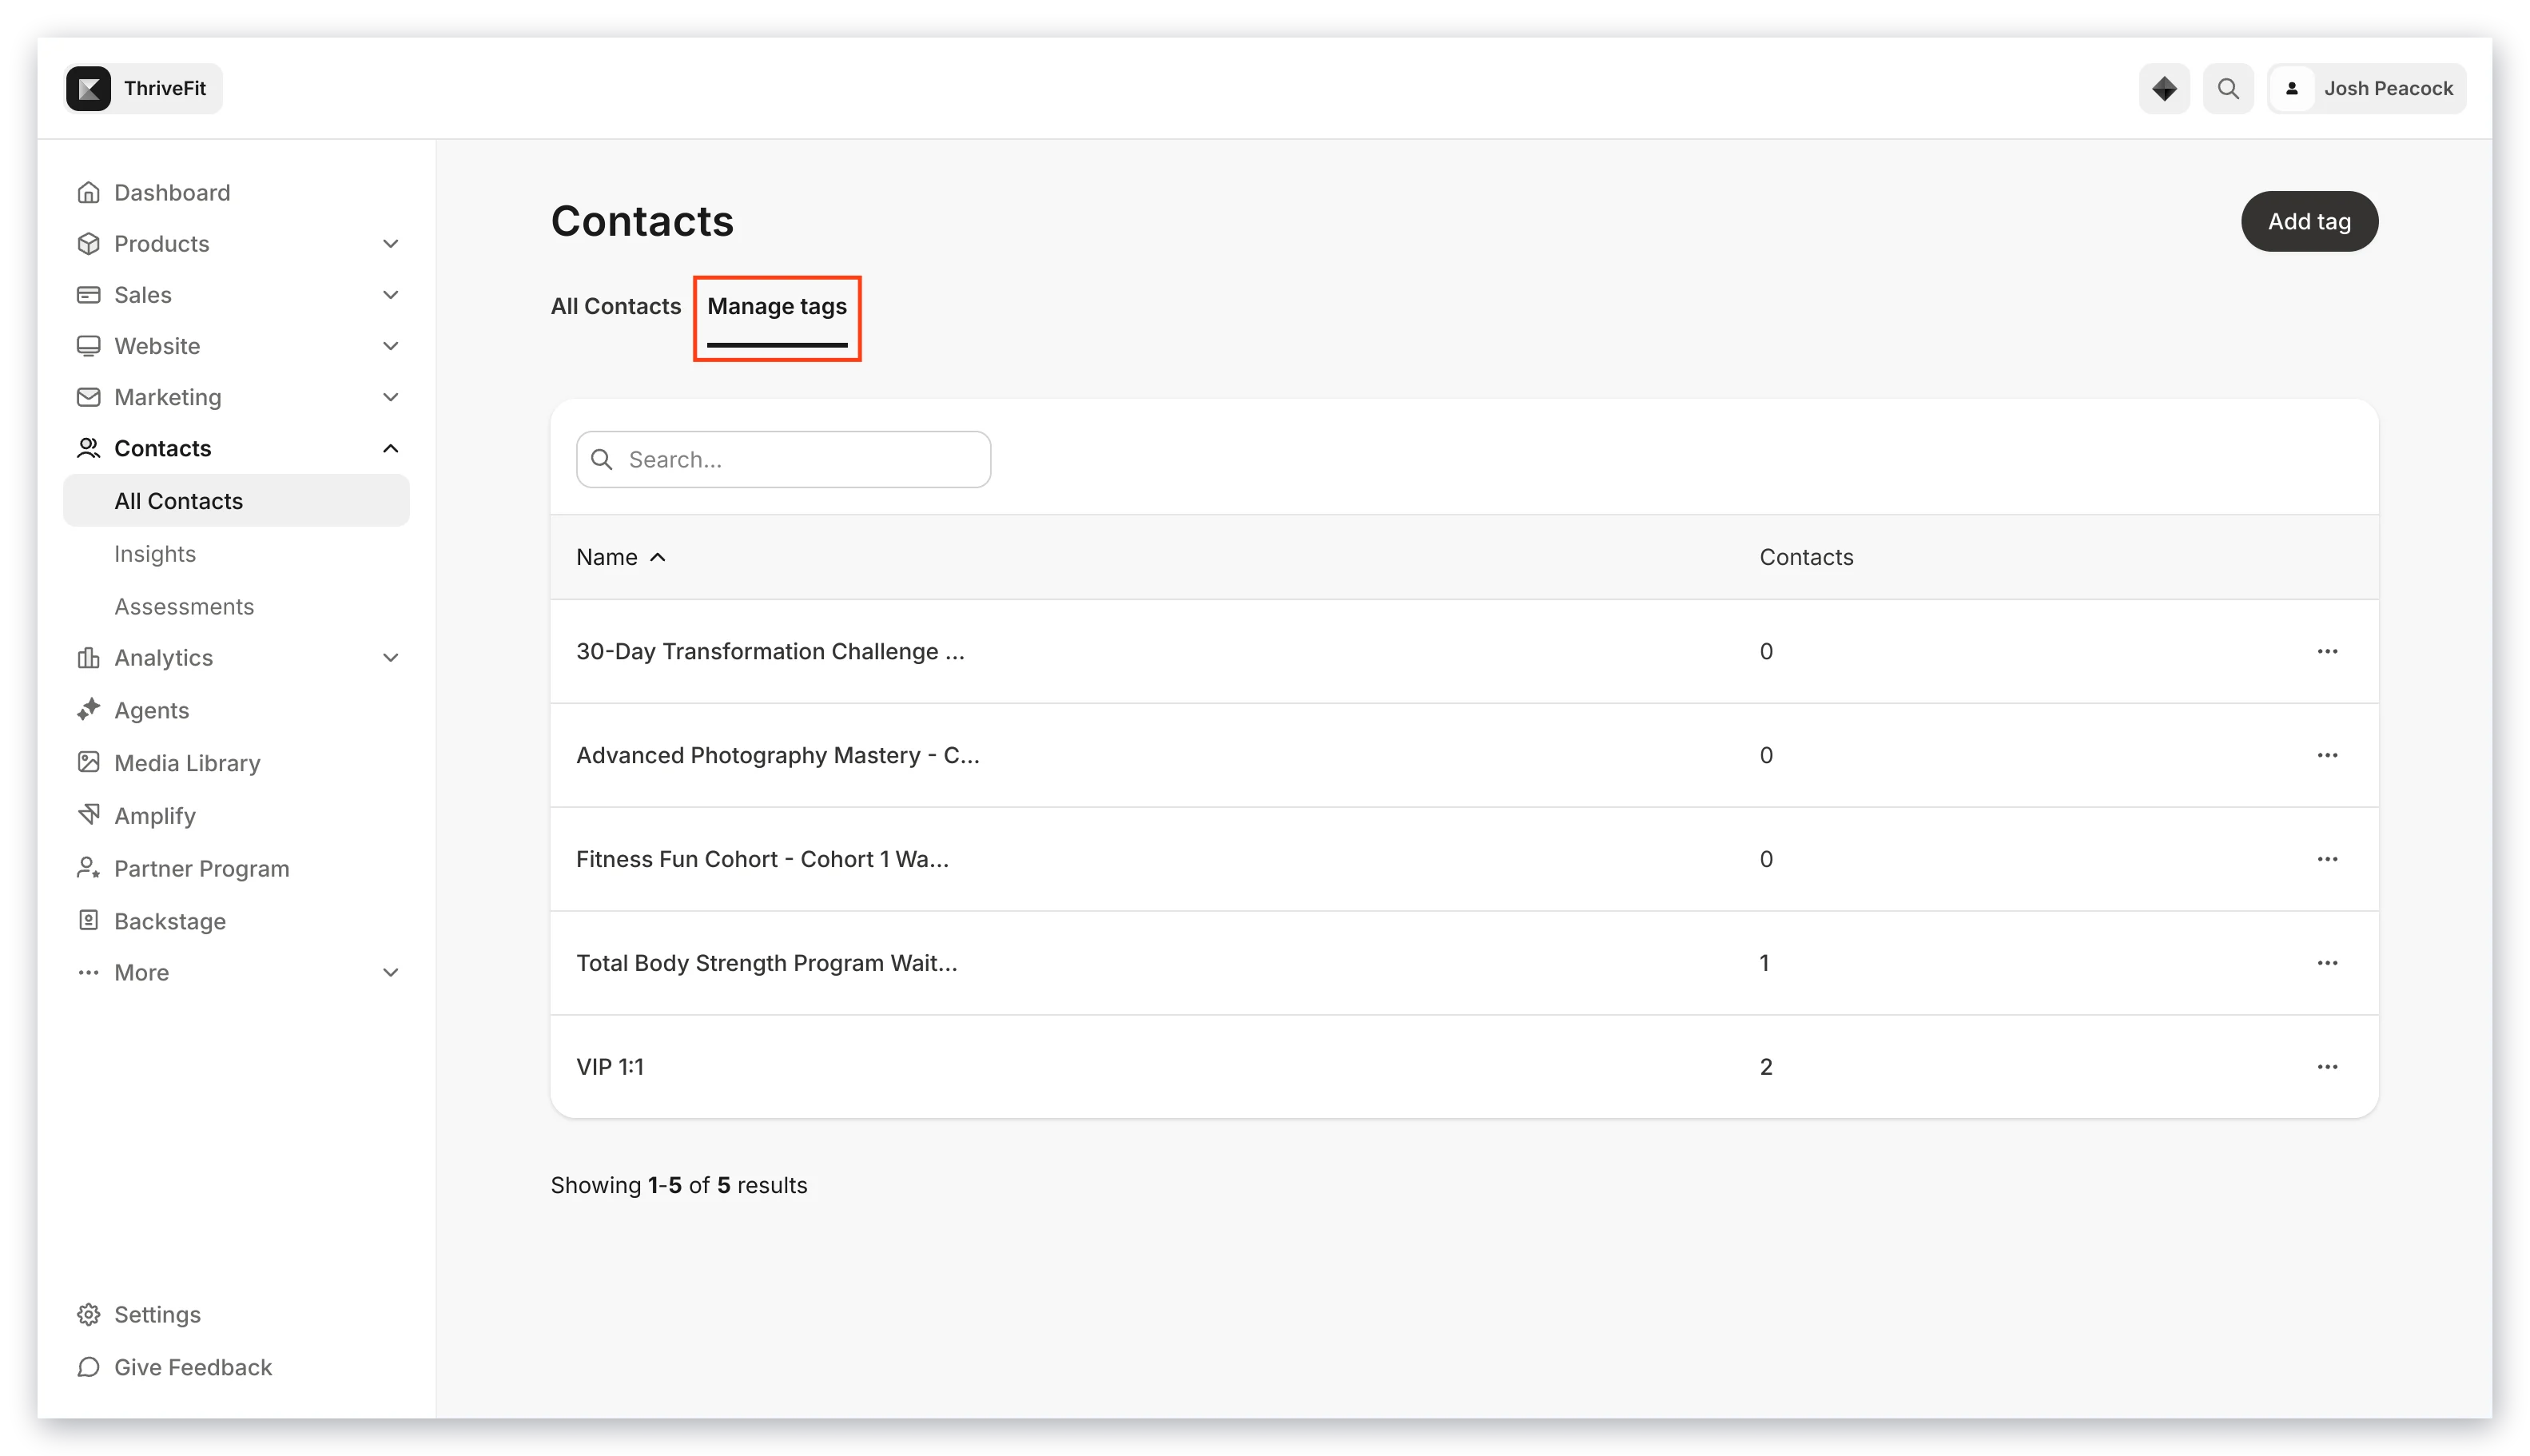
Task: Open options menu for Fitness Fun Cohort tag
Action: click(x=2327, y=859)
